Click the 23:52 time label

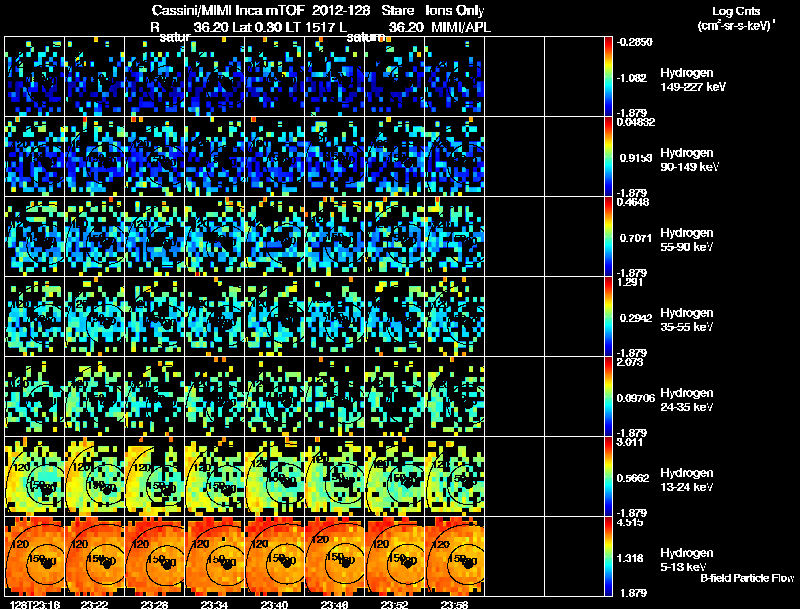pos(394,604)
